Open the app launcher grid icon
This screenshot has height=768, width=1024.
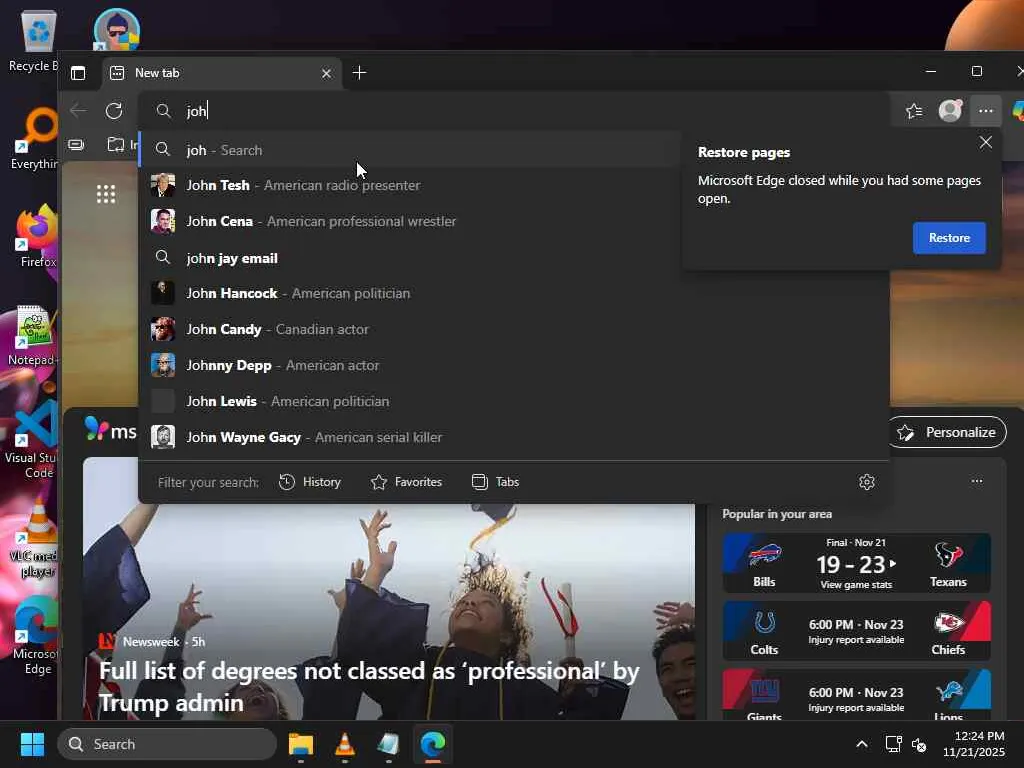click(x=106, y=194)
